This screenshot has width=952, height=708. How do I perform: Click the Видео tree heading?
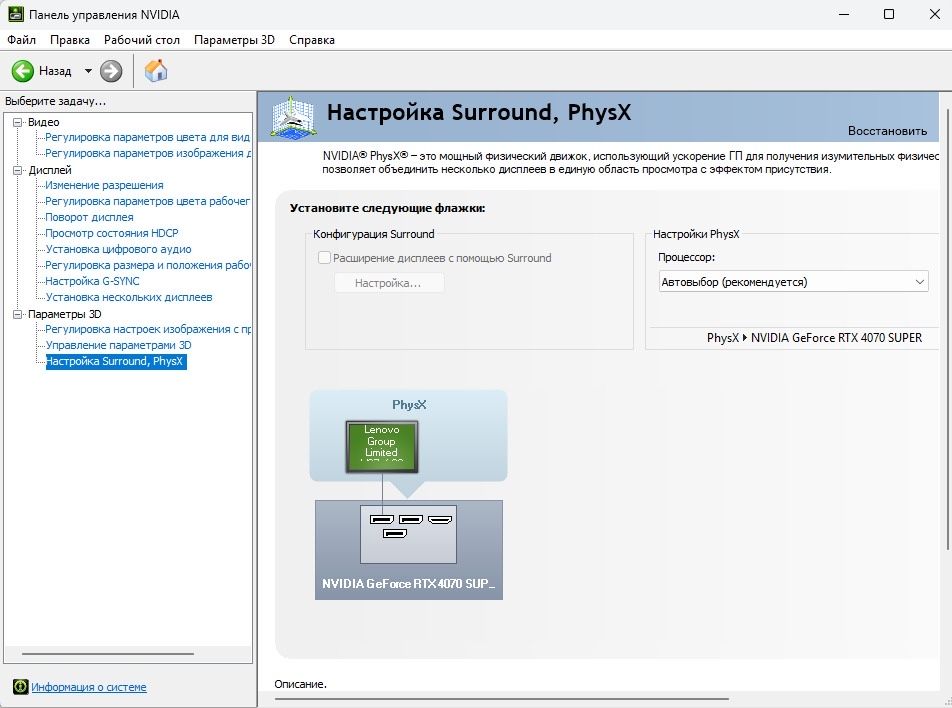[x=44, y=122]
